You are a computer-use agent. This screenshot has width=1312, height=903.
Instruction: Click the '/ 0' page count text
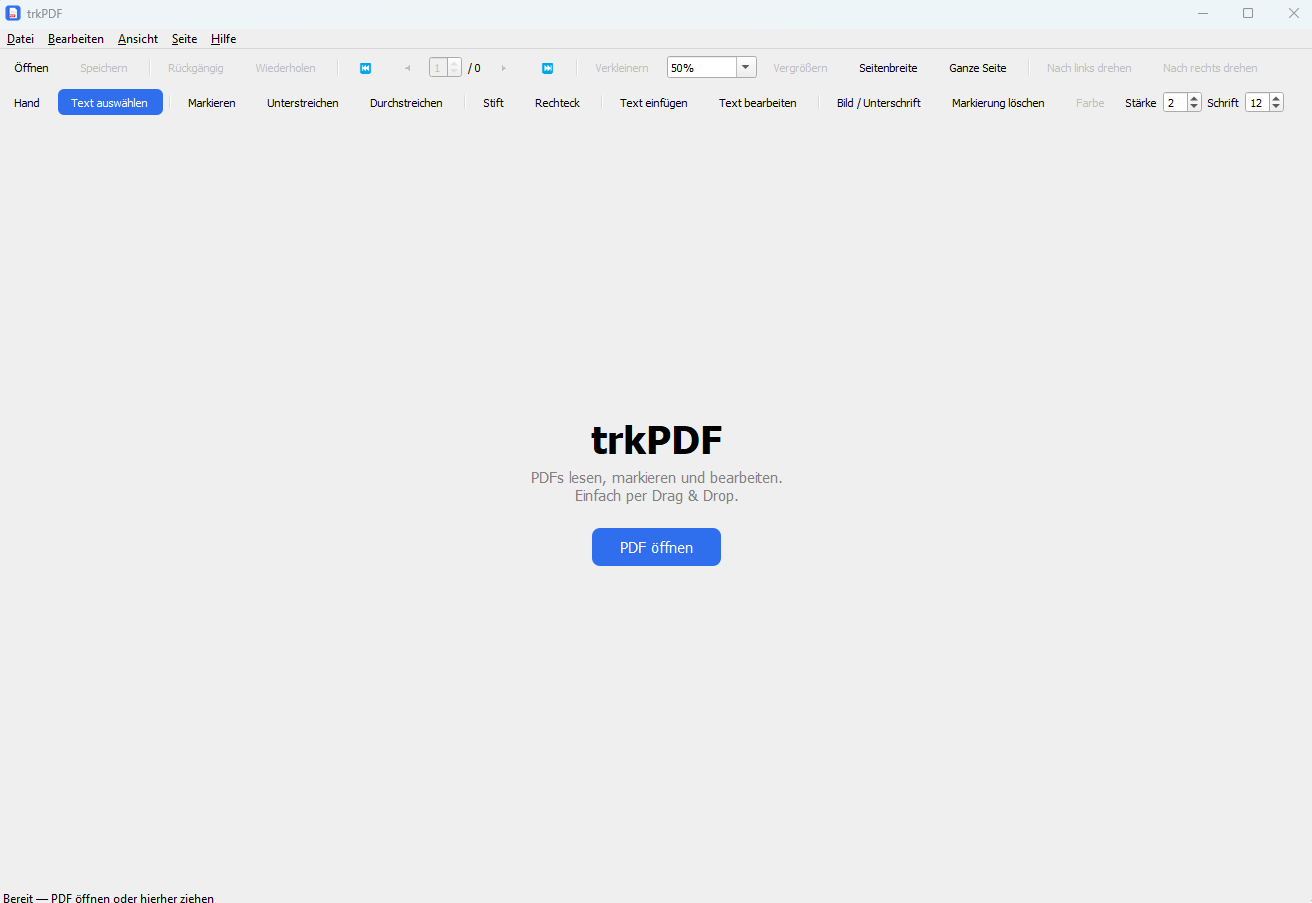click(x=474, y=68)
